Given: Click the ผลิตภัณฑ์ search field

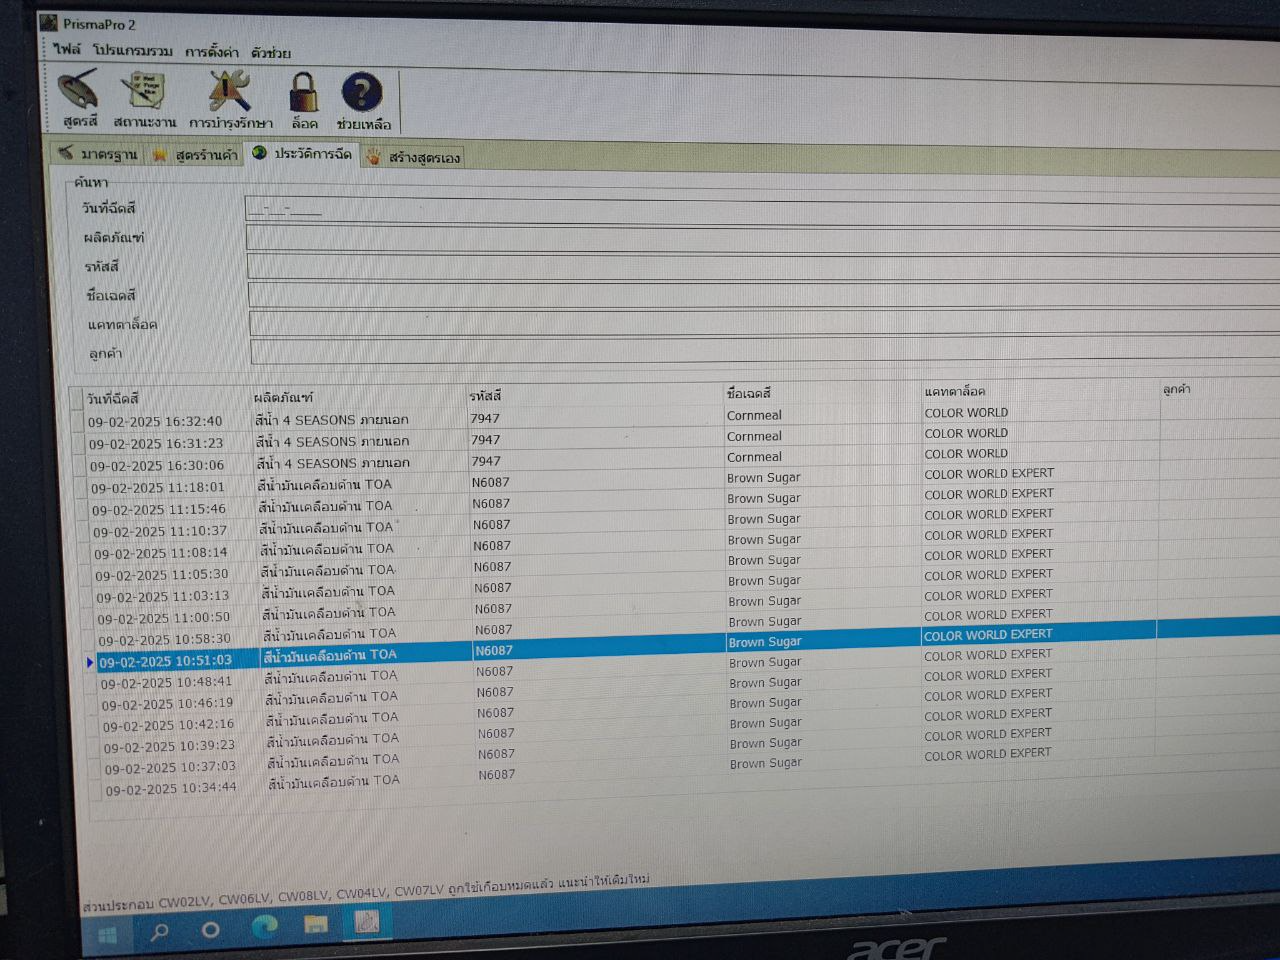Looking at the screenshot, I should 763,240.
